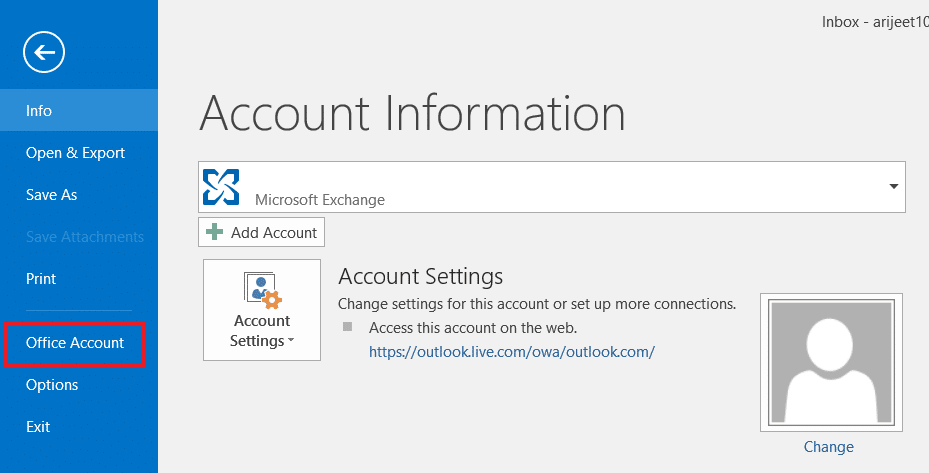Image resolution: width=929 pixels, height=473 pixels.
Task: Click the Account Information page heading
Action: tap(412, 114)
